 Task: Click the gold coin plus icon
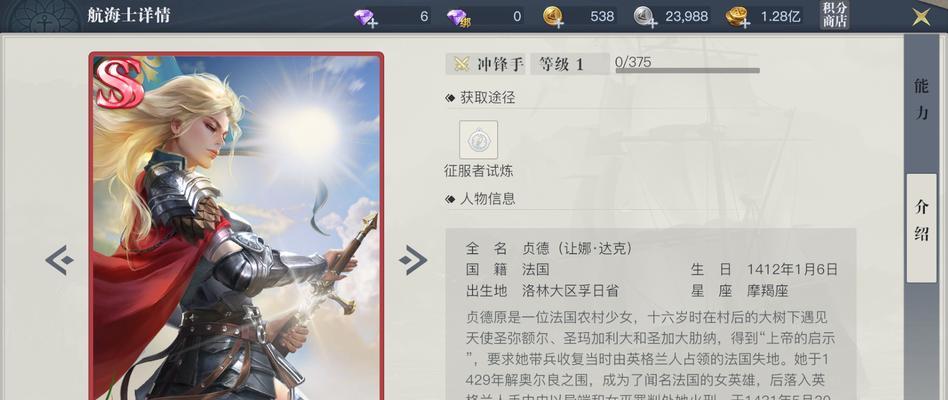[558, 24]
